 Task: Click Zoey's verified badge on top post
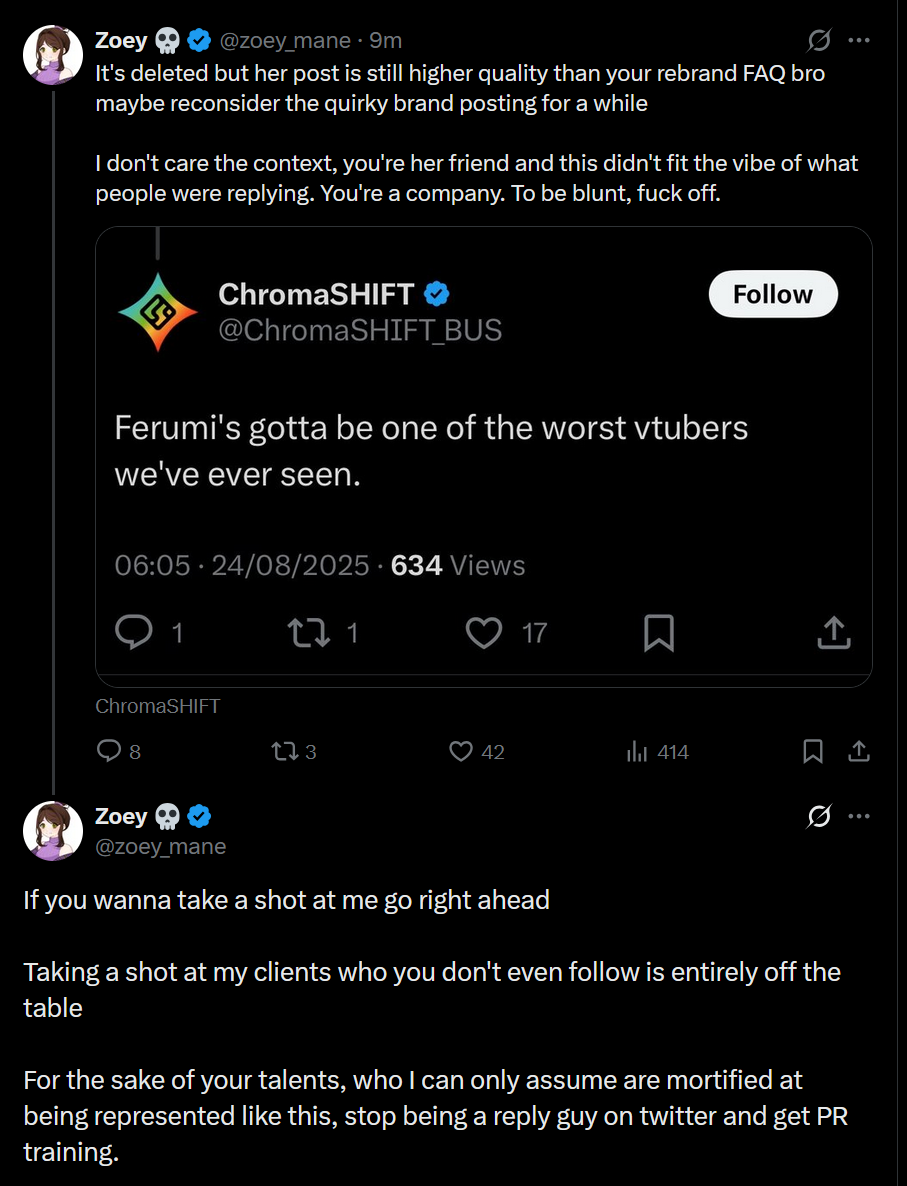[200, 41]
